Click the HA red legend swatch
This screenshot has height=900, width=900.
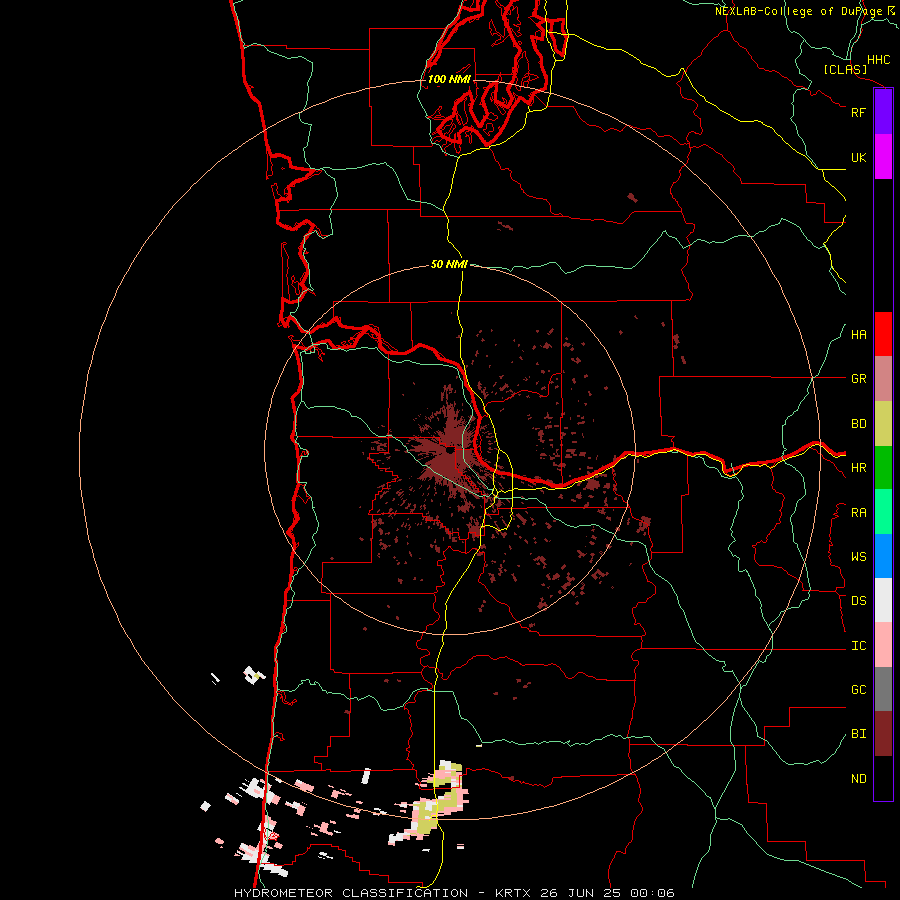click(x=883, y=334)
